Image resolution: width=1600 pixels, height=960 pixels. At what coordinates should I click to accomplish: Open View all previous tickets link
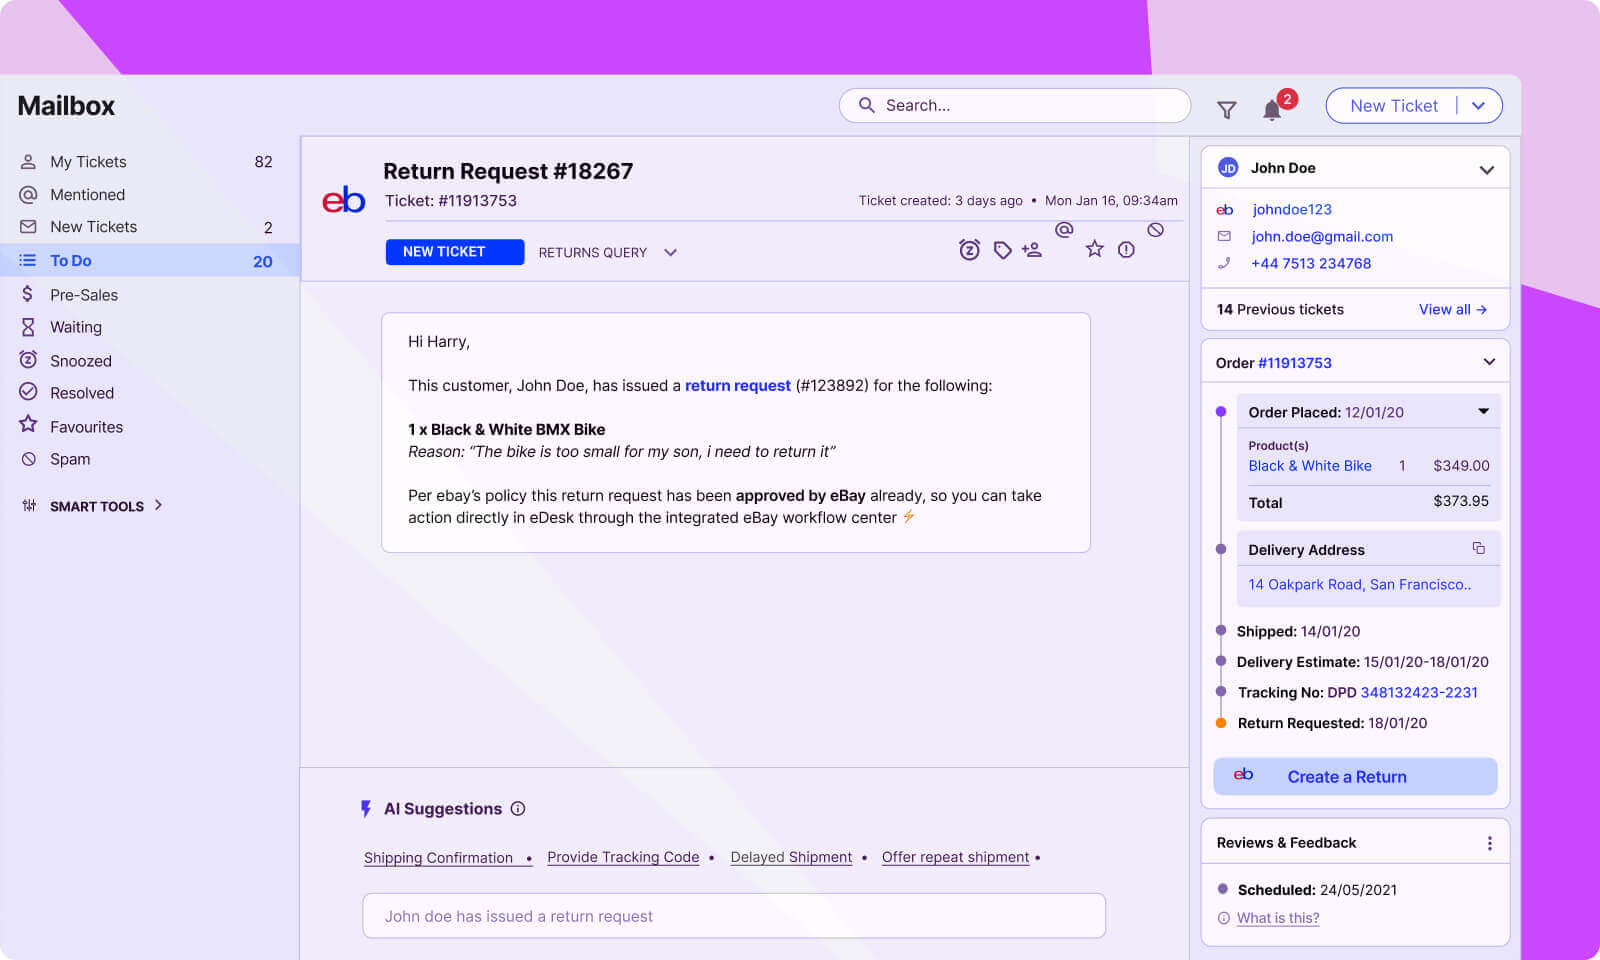1452,310
